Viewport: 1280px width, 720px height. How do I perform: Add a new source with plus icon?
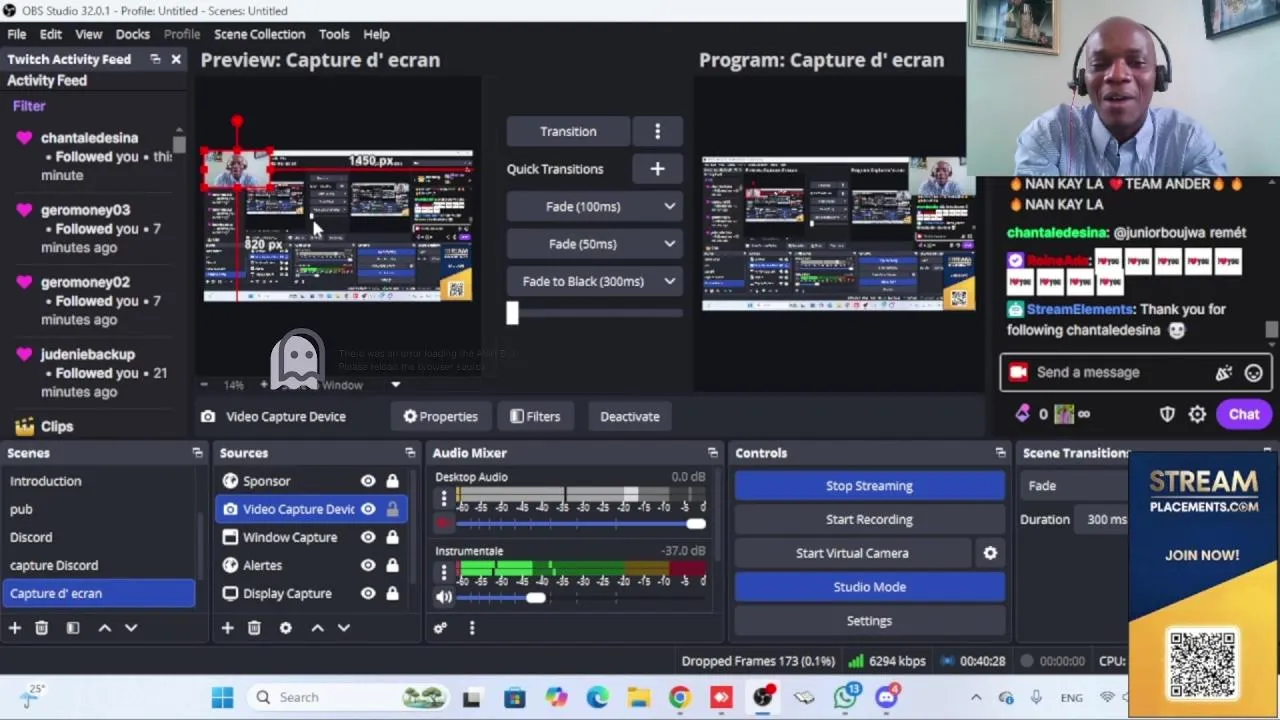click(227, 628)
